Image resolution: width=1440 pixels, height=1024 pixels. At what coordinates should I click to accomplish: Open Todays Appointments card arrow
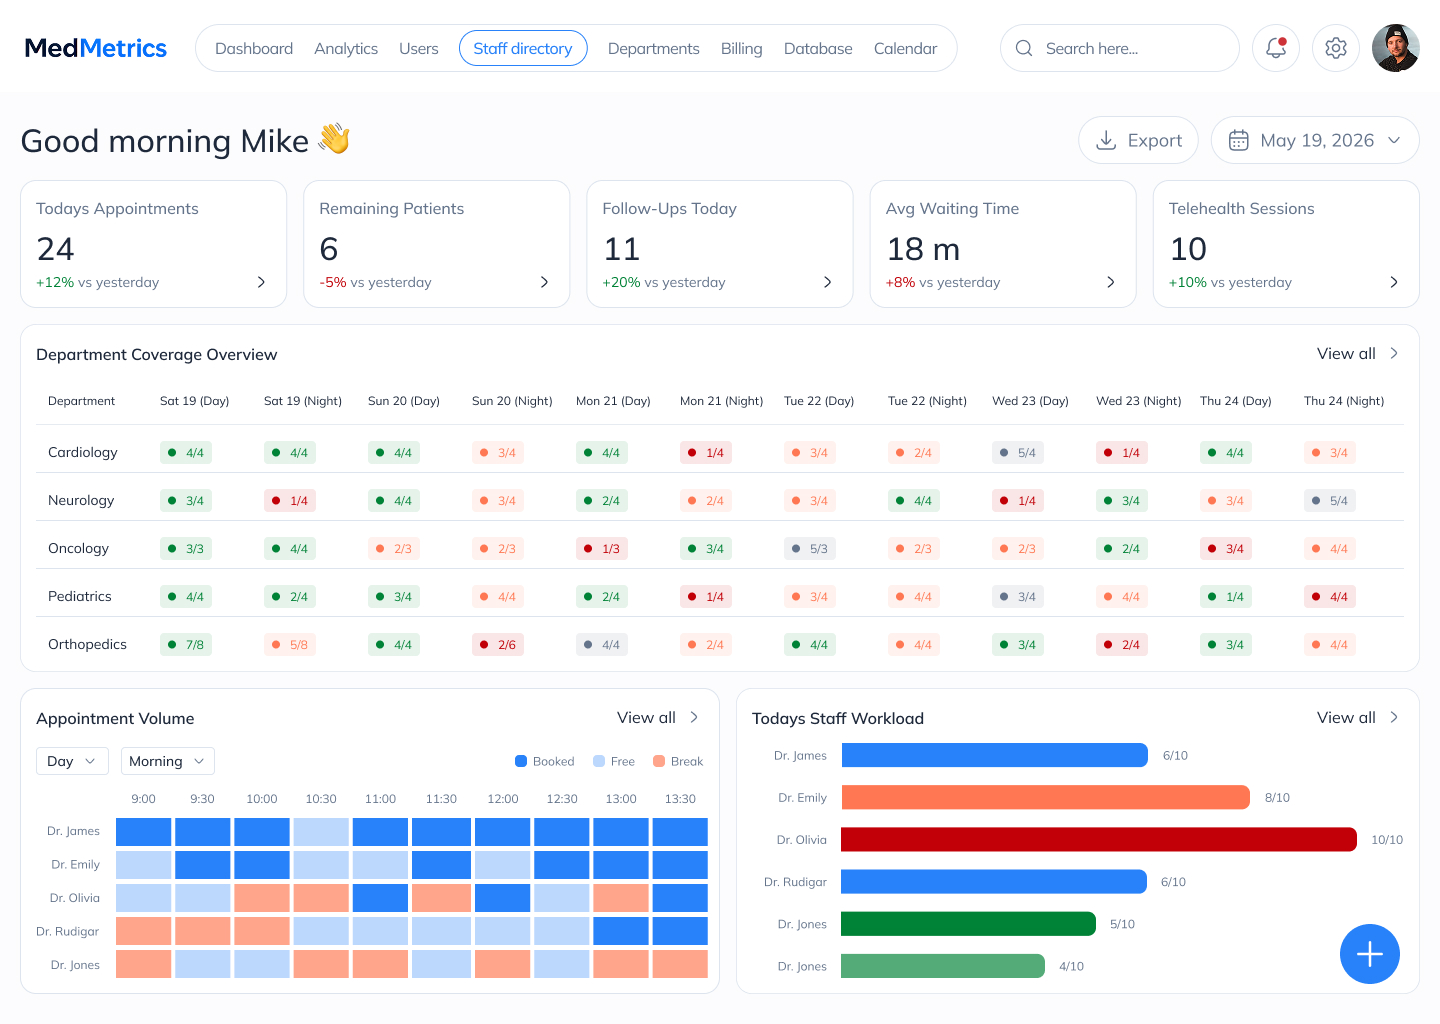261,282
